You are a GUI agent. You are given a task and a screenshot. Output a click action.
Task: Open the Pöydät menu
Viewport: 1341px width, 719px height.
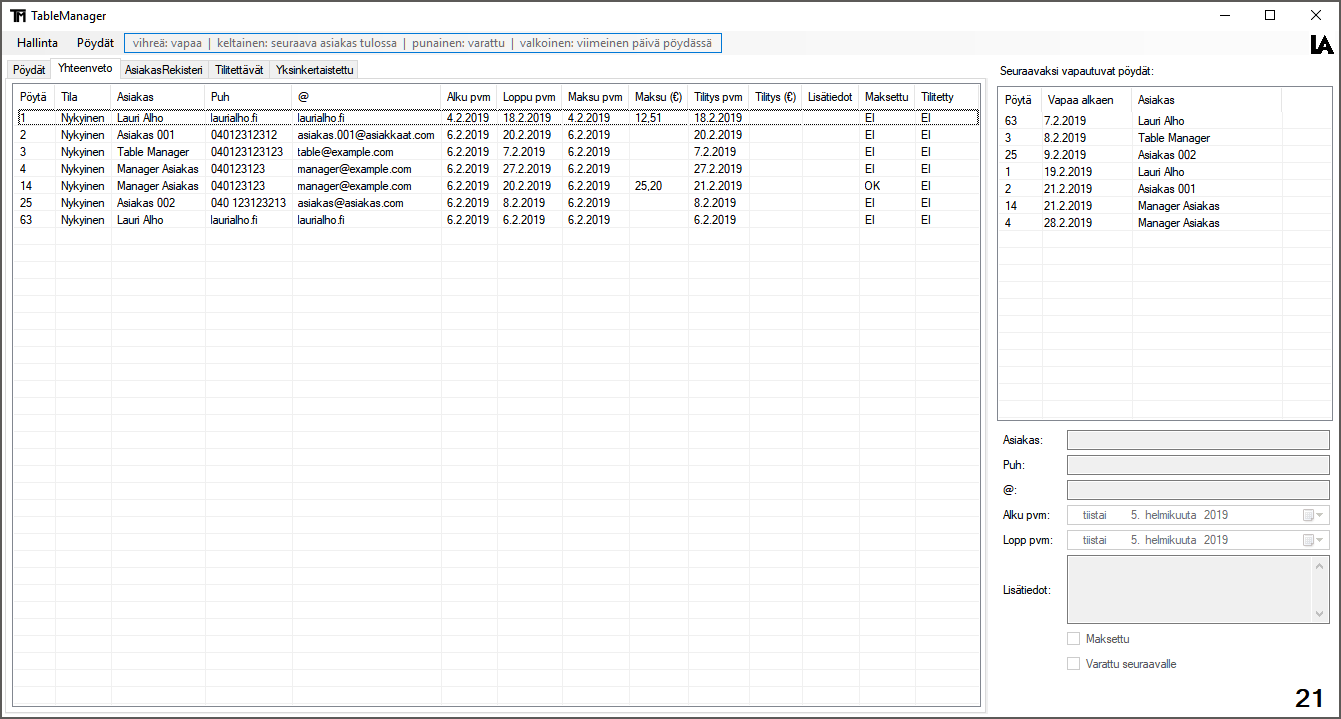(95, 43)
